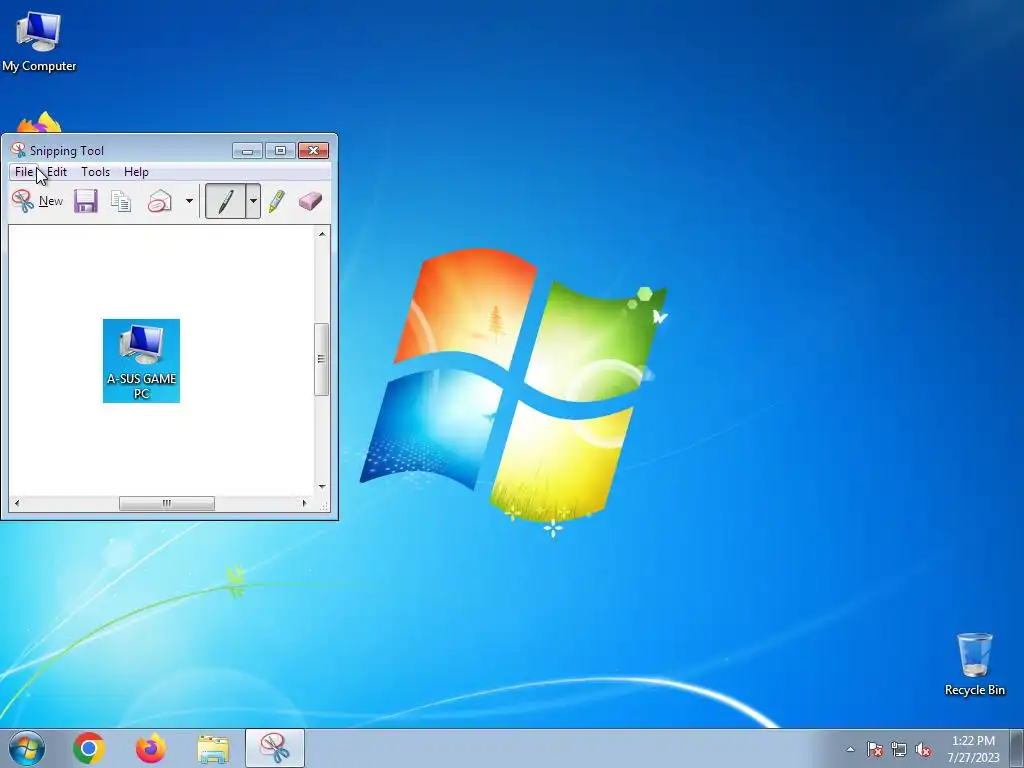Open the Send Snip dropdown arrow
1024x768 pixels.
click(x=189, y=201)
